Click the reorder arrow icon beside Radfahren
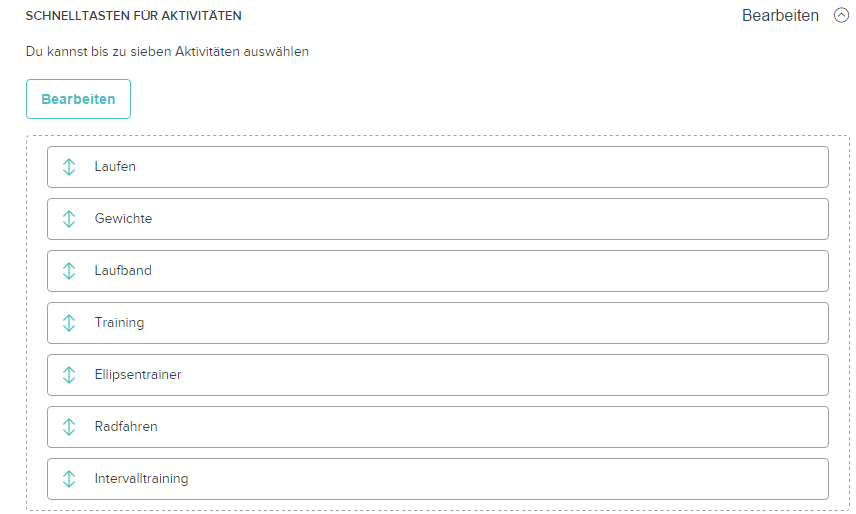 [69, 427]
